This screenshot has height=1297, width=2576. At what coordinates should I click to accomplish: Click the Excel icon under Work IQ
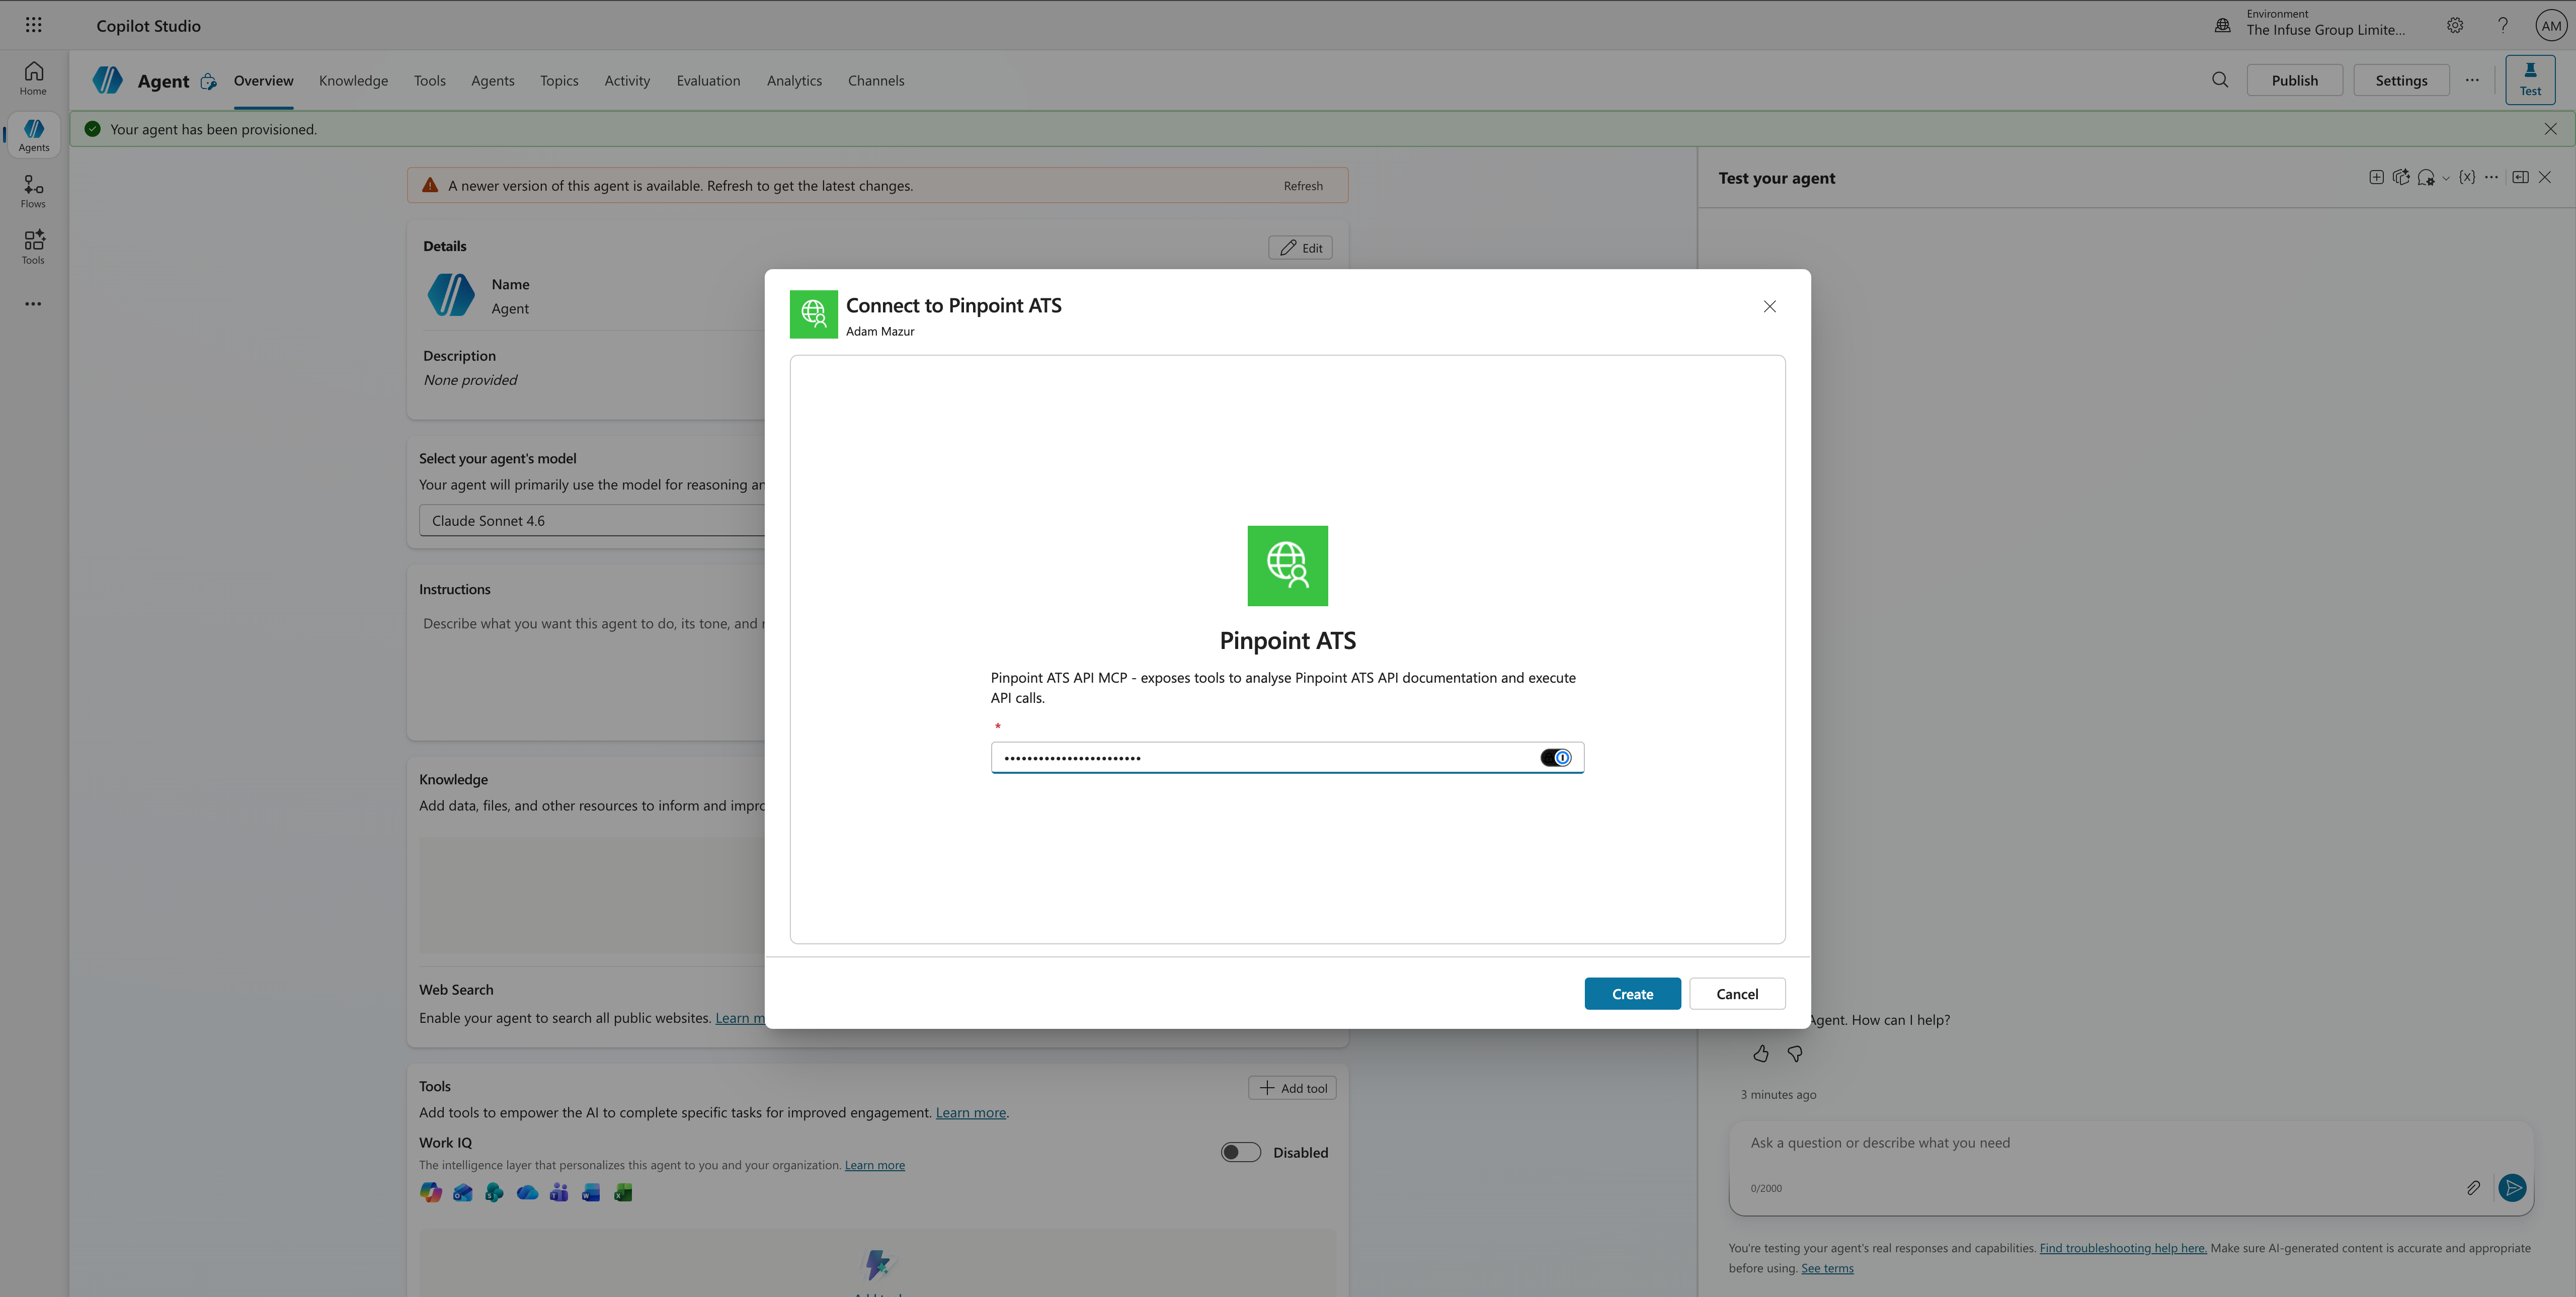[x=623, y=1192]
